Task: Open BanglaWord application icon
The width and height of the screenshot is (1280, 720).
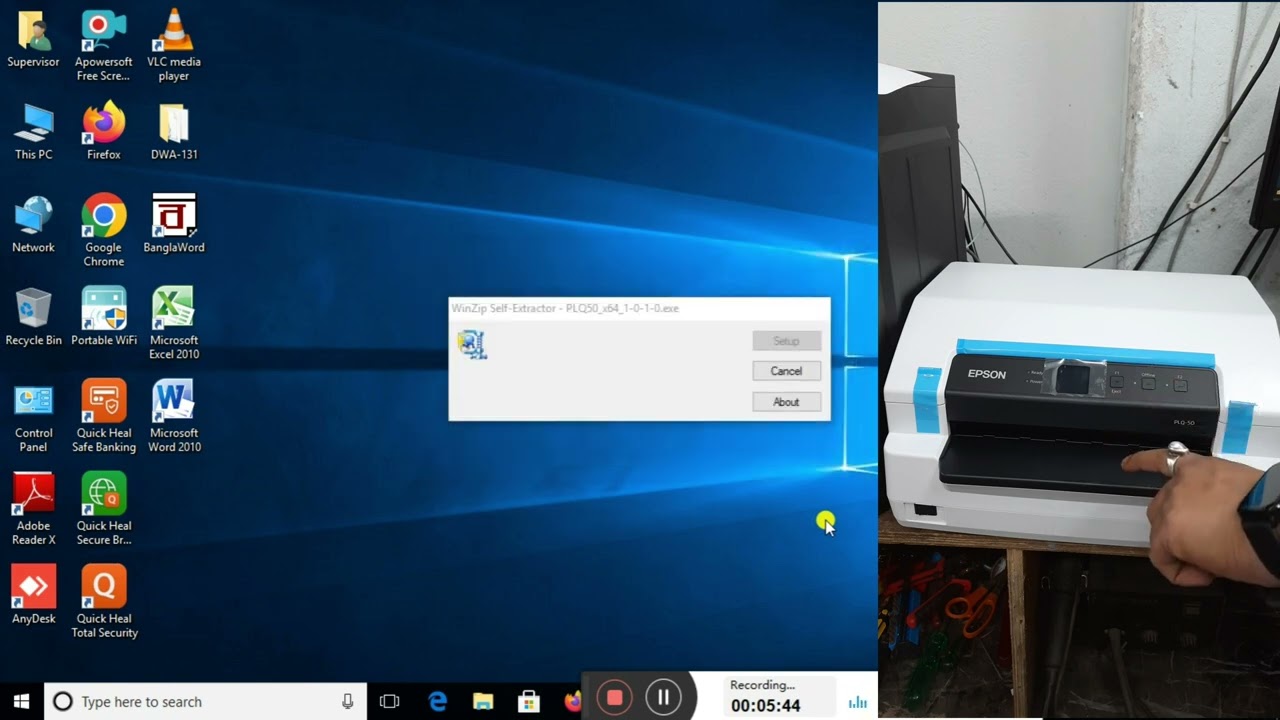Action: pyautogui.click(x=174, y=224)
